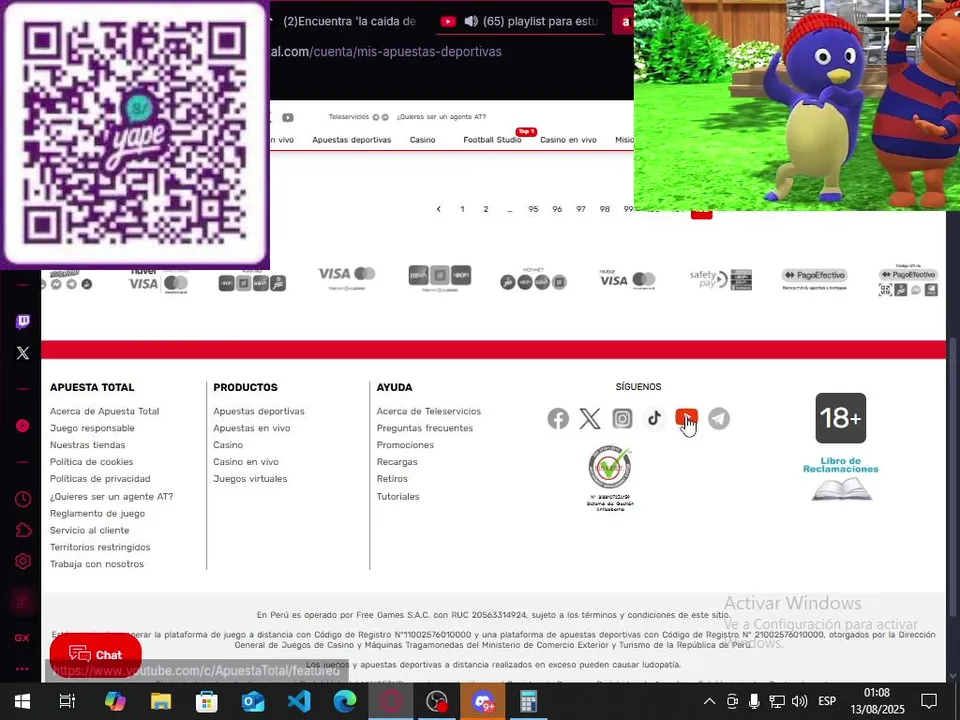Open Recargas under Ayuda

pyautogui.click(x=397, y=462)
